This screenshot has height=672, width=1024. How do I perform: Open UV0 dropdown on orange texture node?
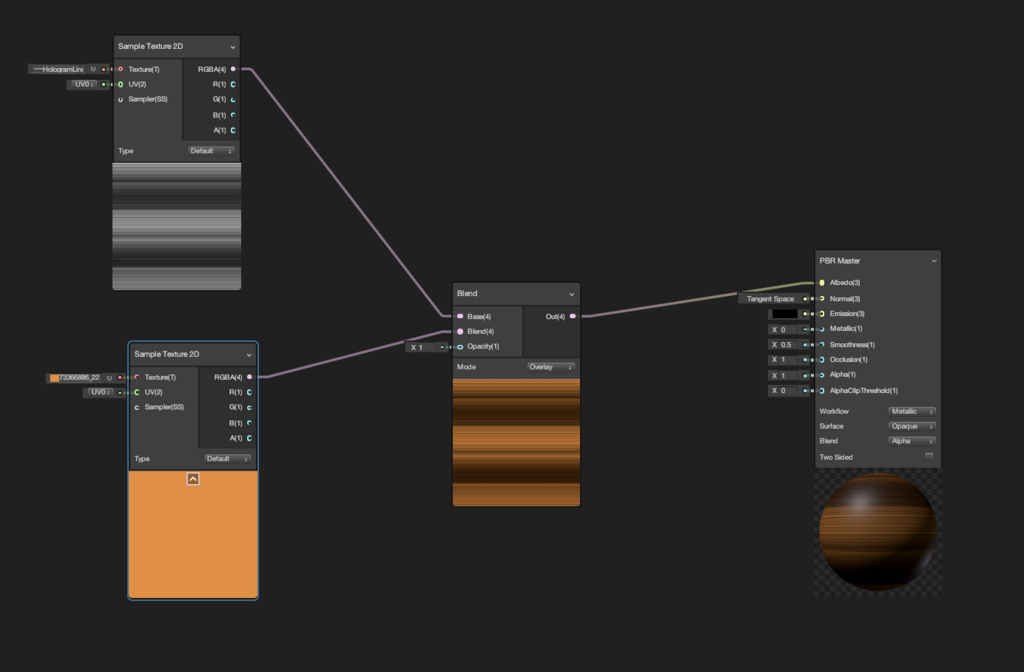(x=99, y=392)
